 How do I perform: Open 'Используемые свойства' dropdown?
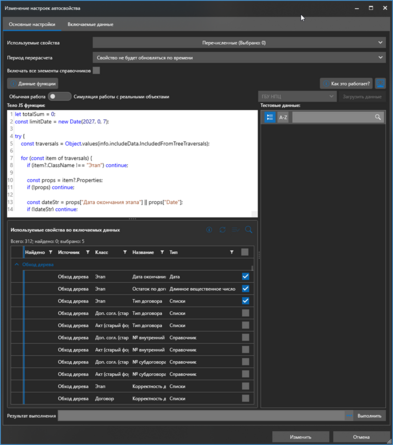point(239,43)
